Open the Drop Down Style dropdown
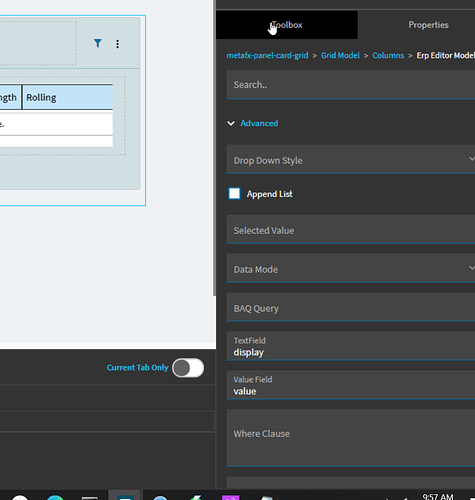The height and width of the screenshot is (500, 475). pos(351,159)
